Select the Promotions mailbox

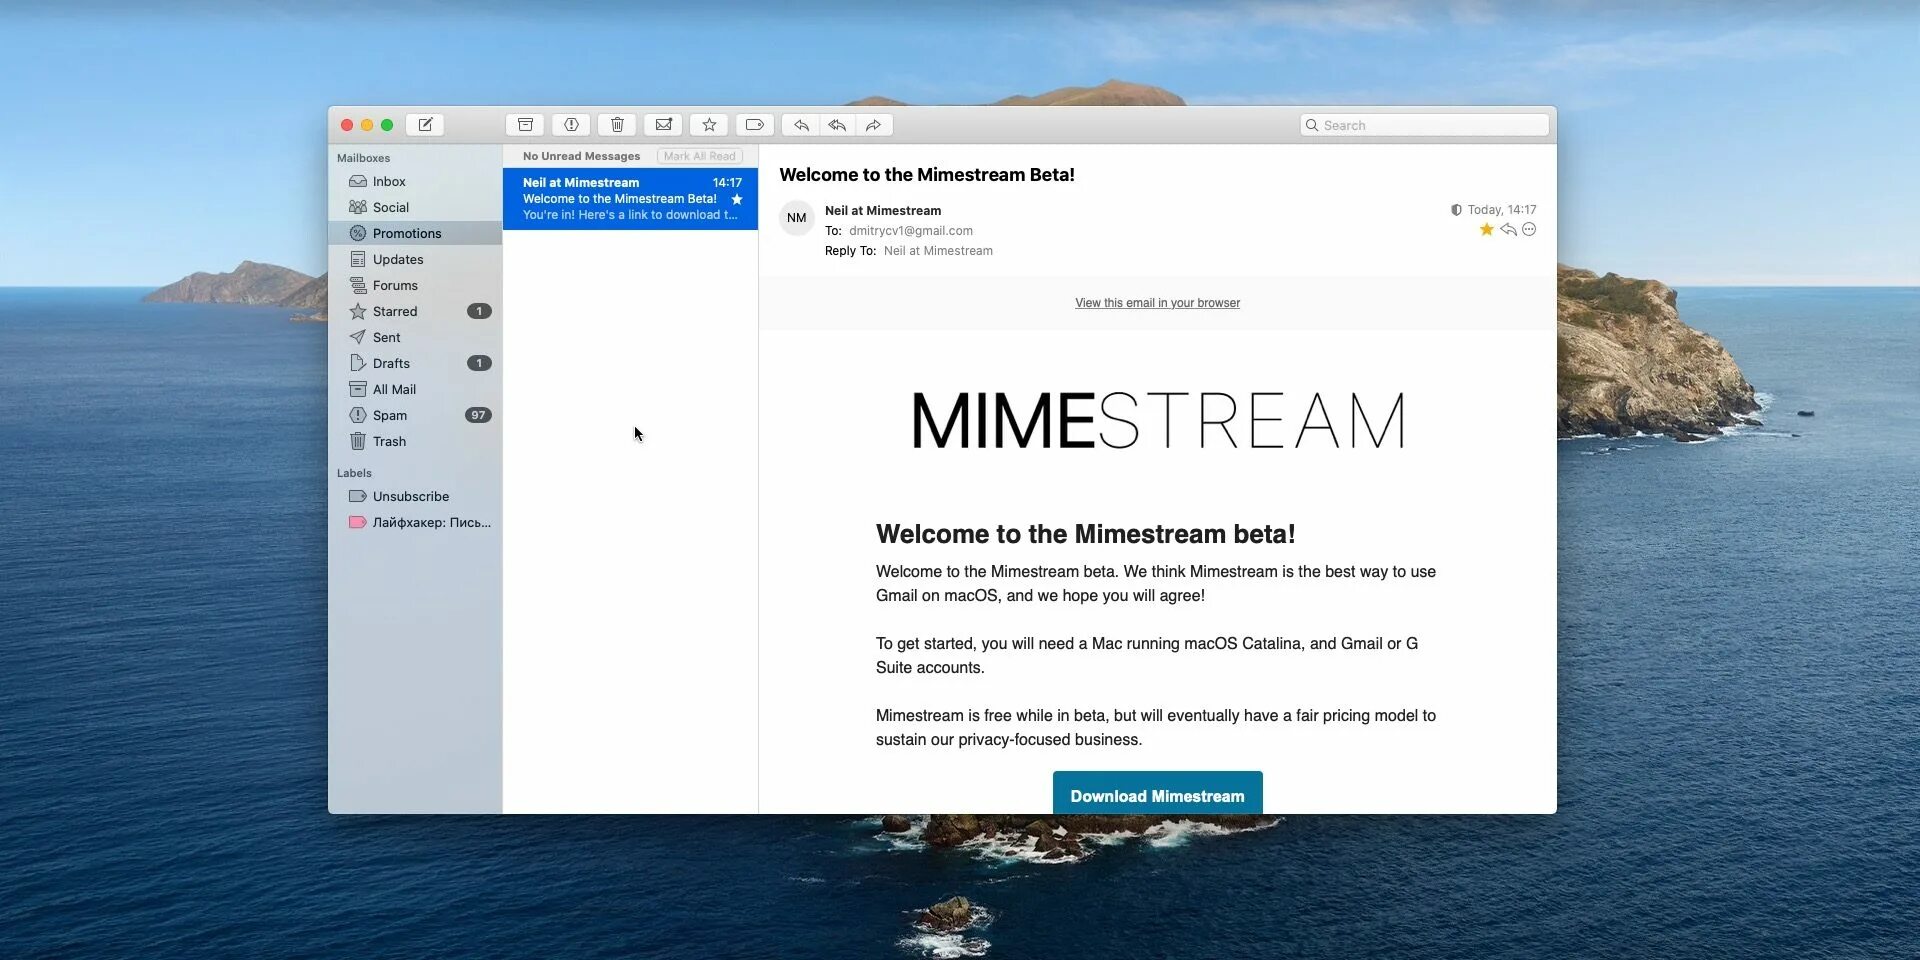tap(415, 233)
